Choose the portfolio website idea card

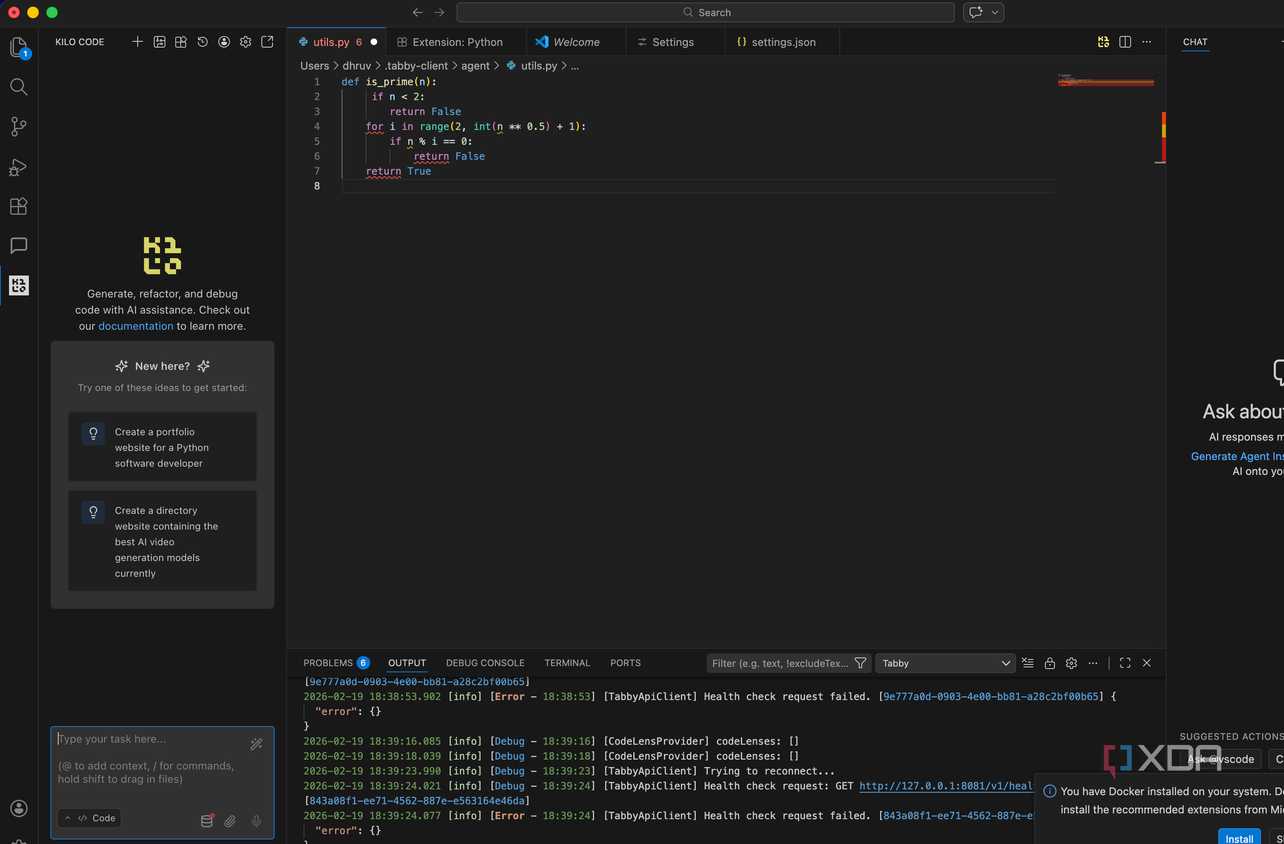coord(163,447)
